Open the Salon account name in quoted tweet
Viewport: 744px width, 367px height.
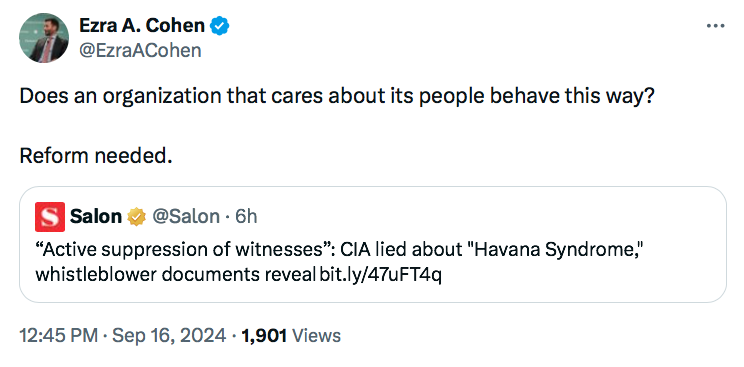[x=96, y=217]
